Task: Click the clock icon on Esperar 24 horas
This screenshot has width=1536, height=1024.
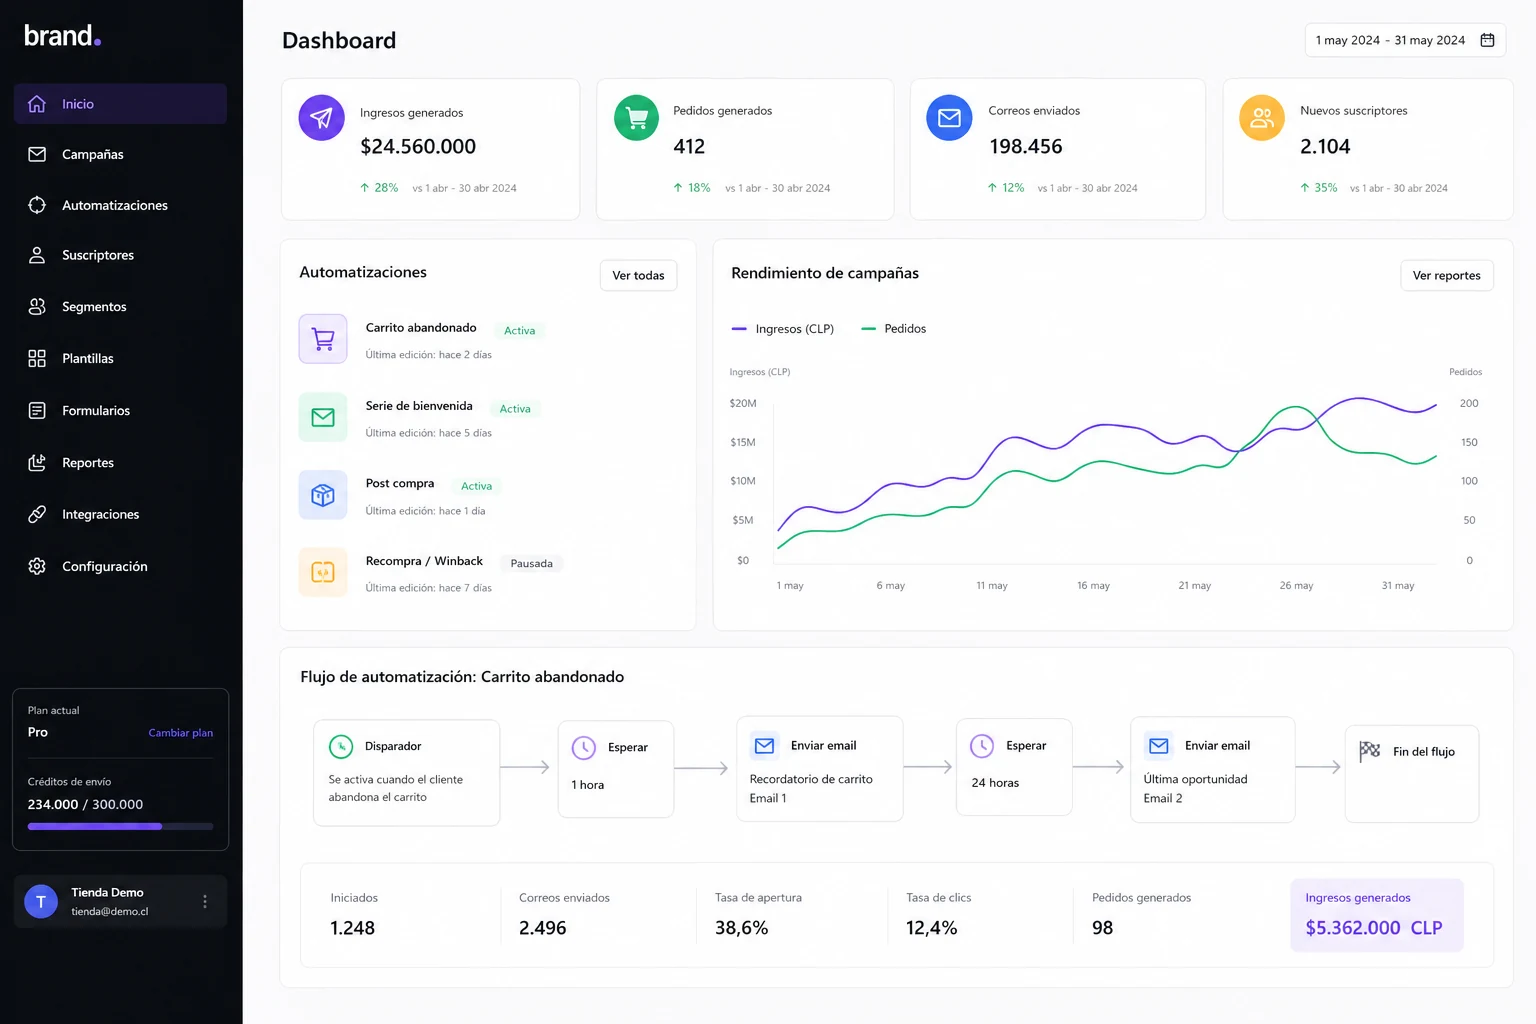Action: pyautogui.click(x=982, y=745)
